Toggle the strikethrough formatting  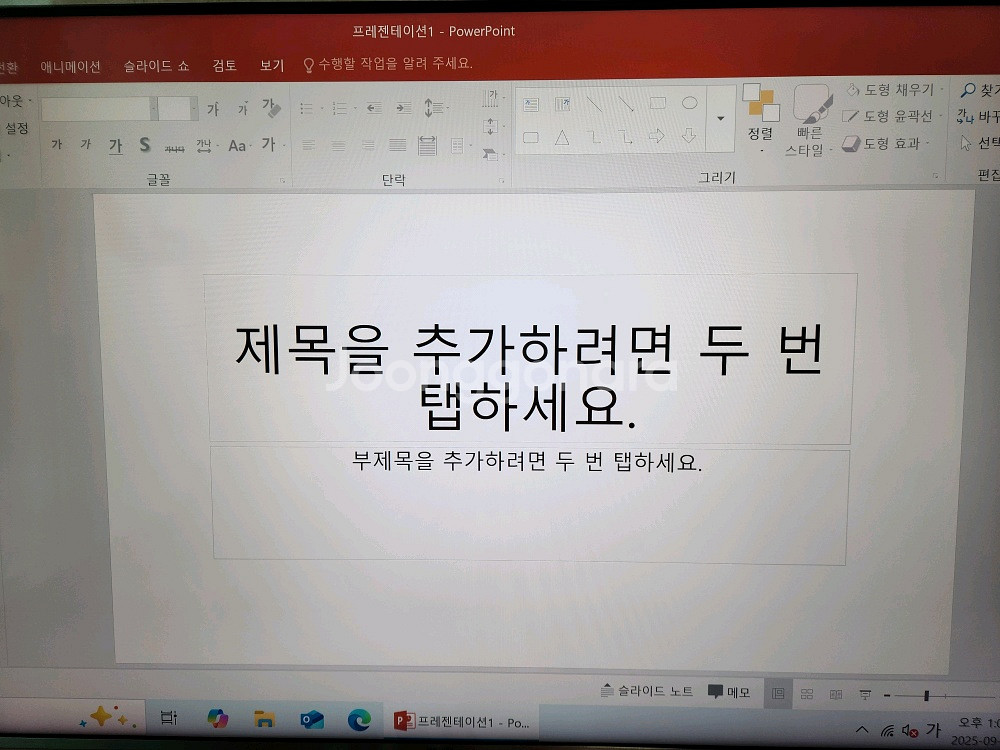[x=175, y=147]
